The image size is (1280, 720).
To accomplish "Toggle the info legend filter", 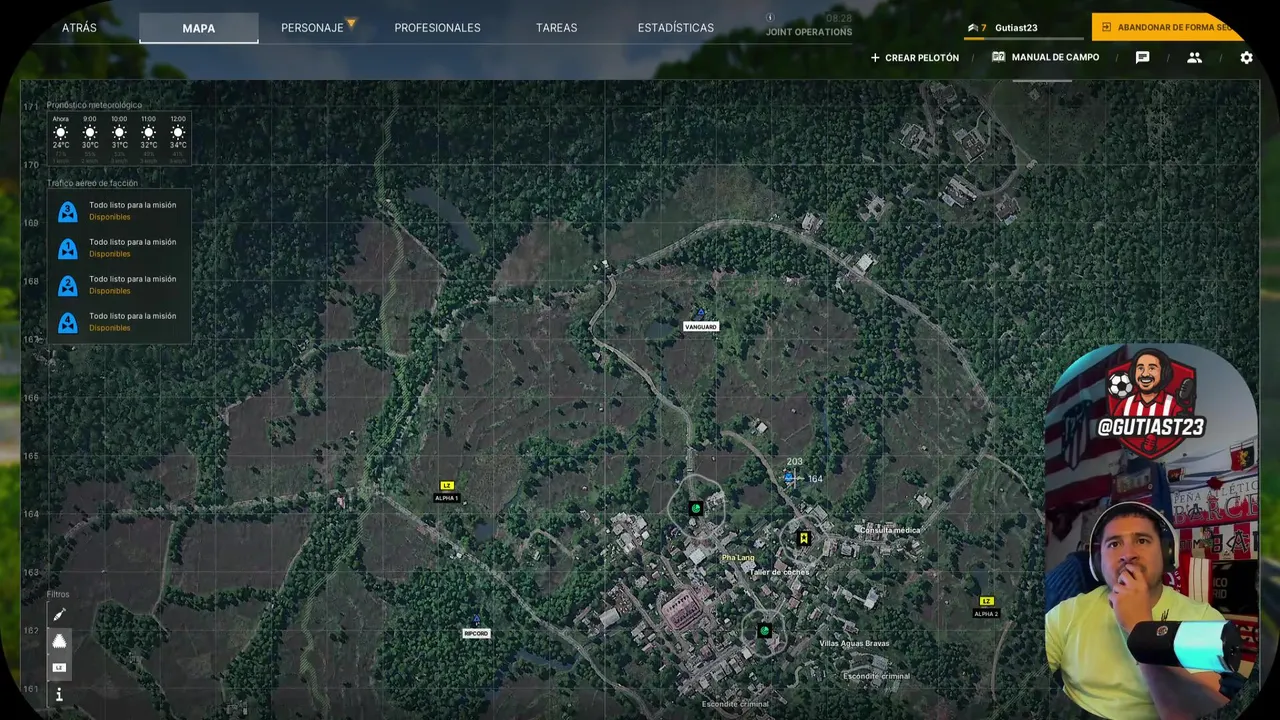I will pyautogui.click(x=59, y=694).
